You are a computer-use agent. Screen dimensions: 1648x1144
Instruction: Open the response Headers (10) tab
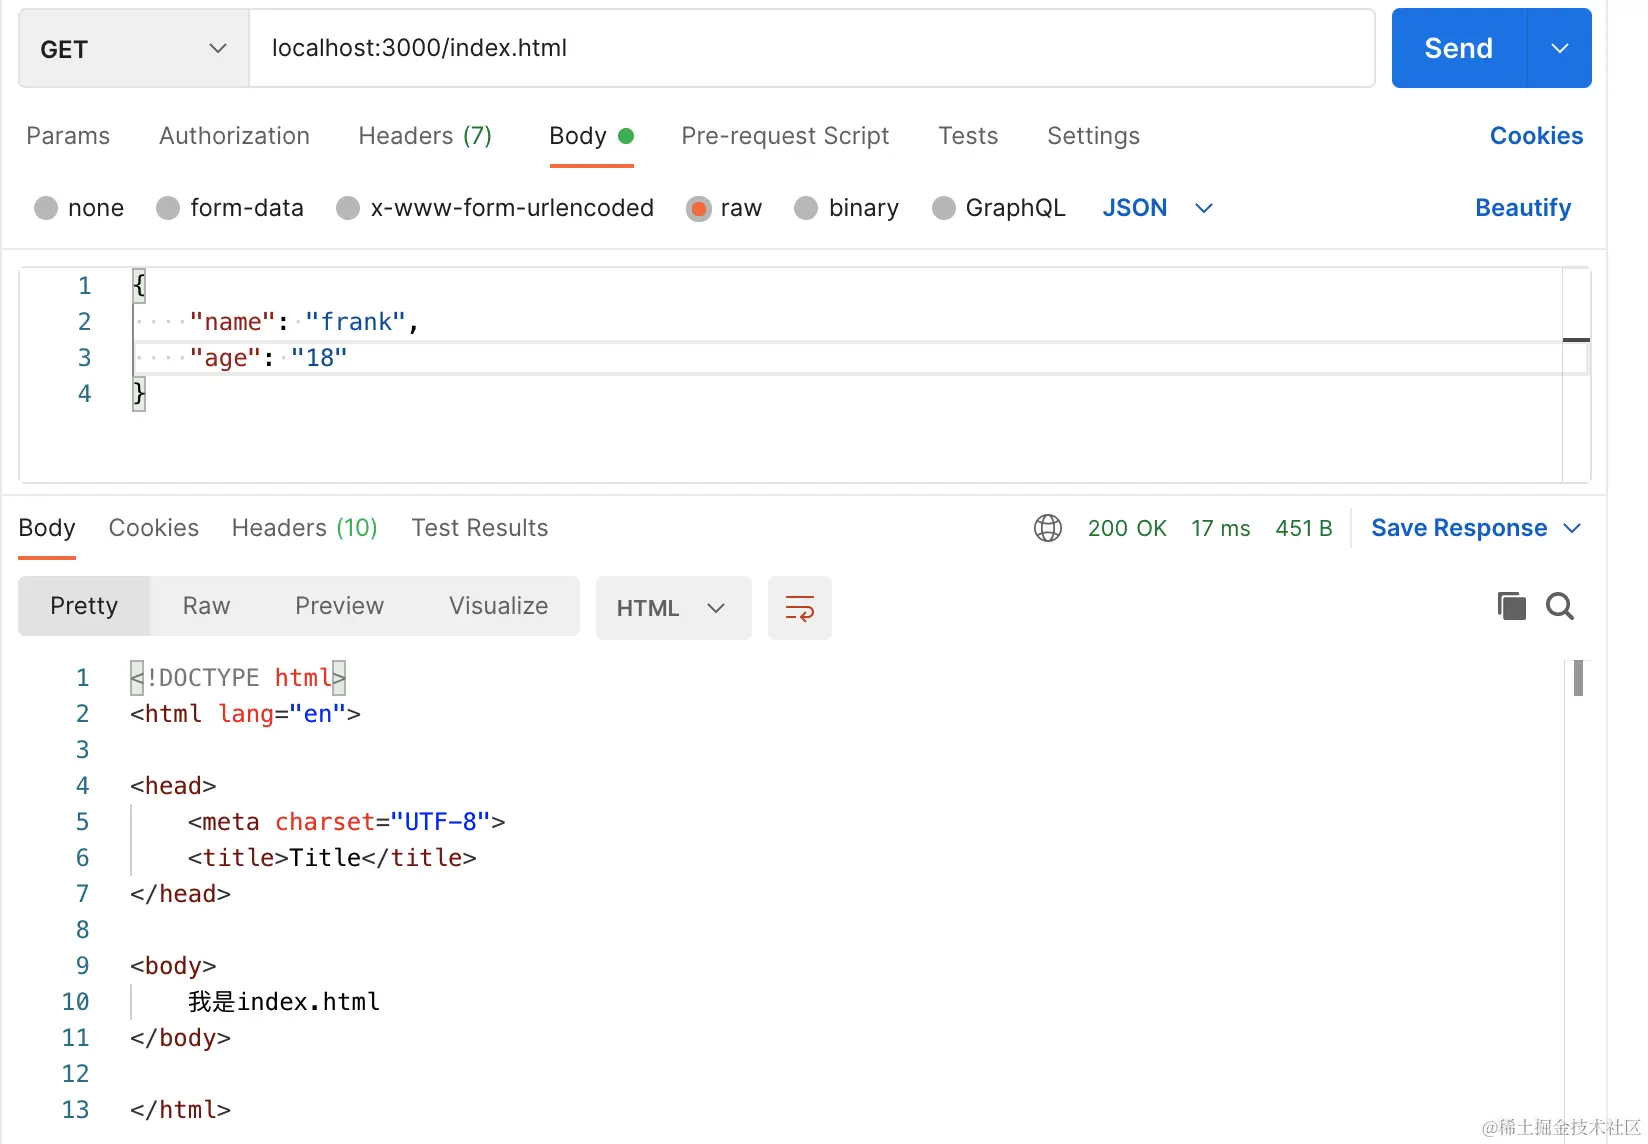[x=304, y=528]
